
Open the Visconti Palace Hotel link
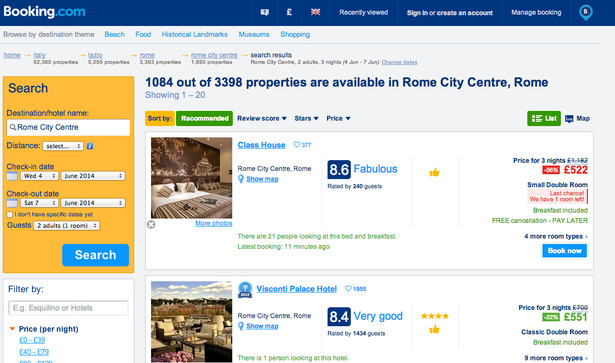(x=297, y=289)
